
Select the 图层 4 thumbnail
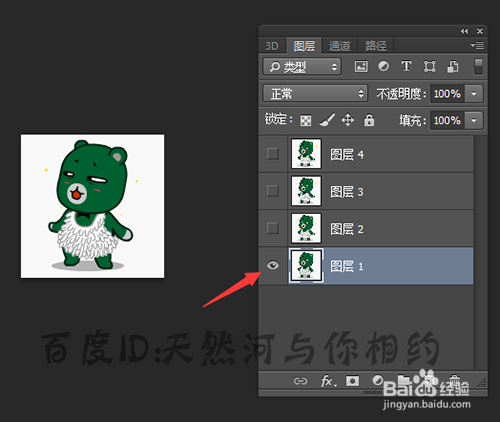[x=306, y=154]
